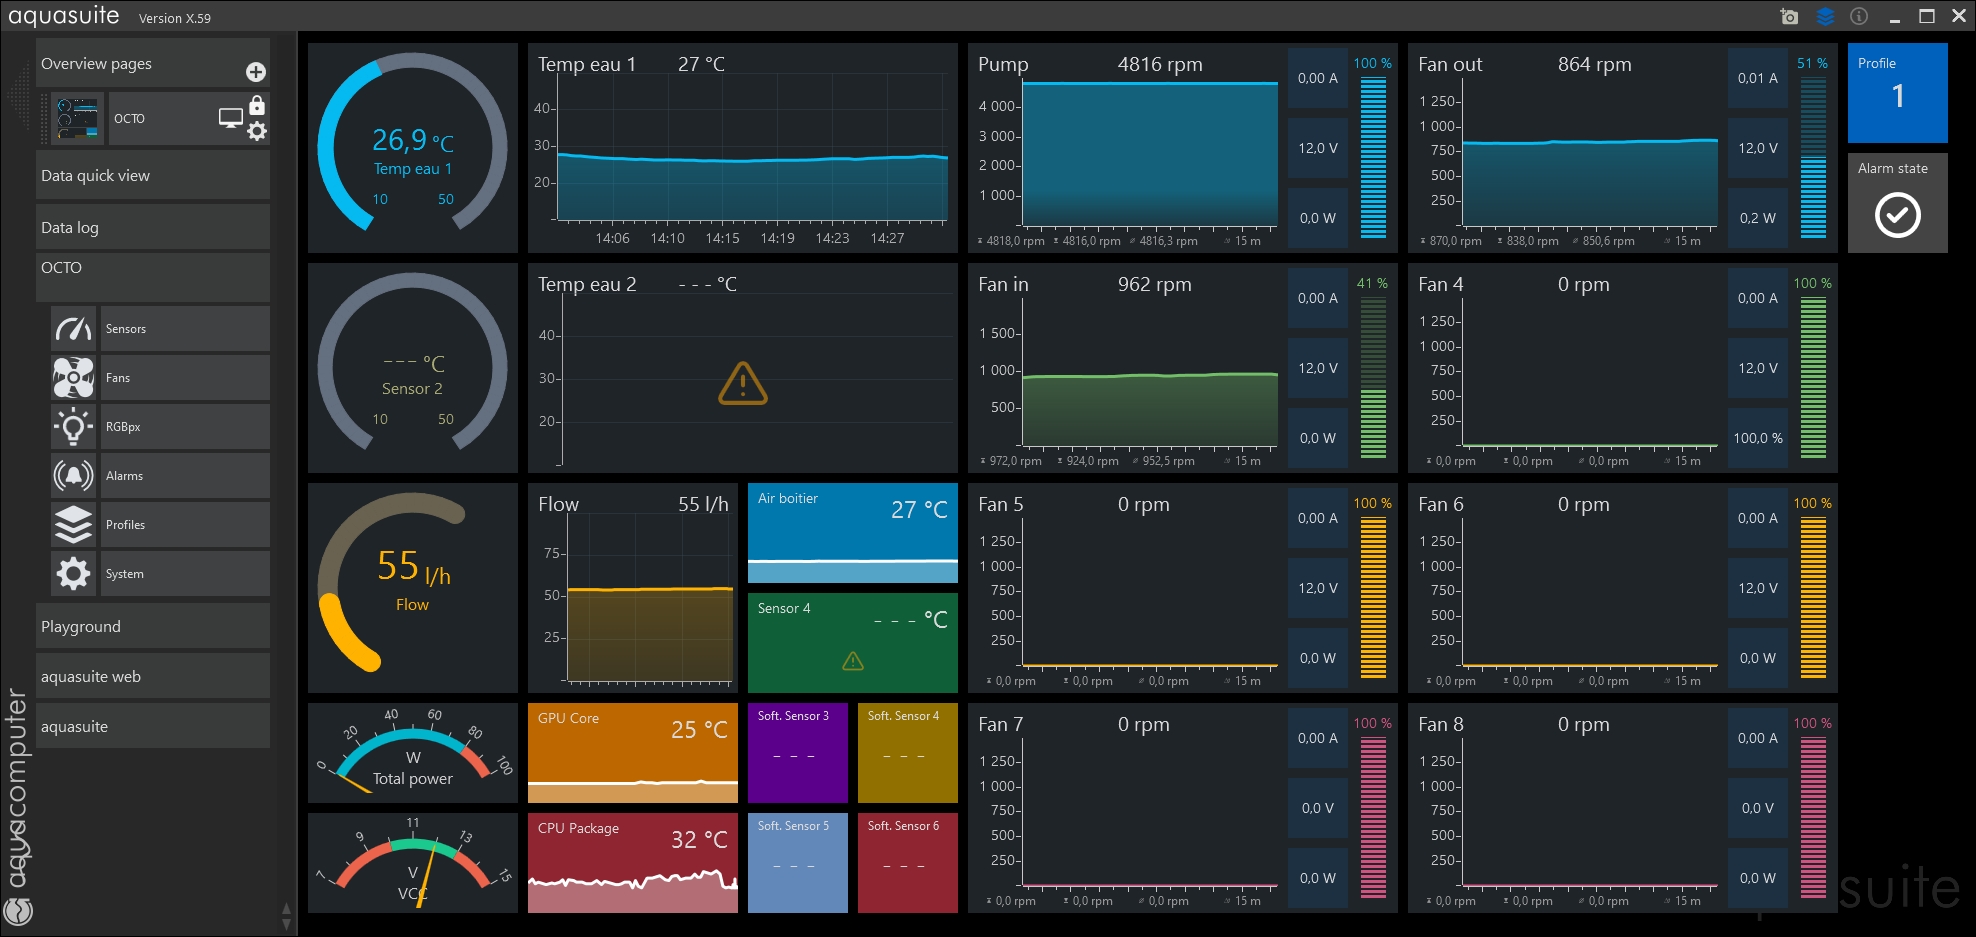
Task: Open the Alarms bell icon
Action: [74, 476]
